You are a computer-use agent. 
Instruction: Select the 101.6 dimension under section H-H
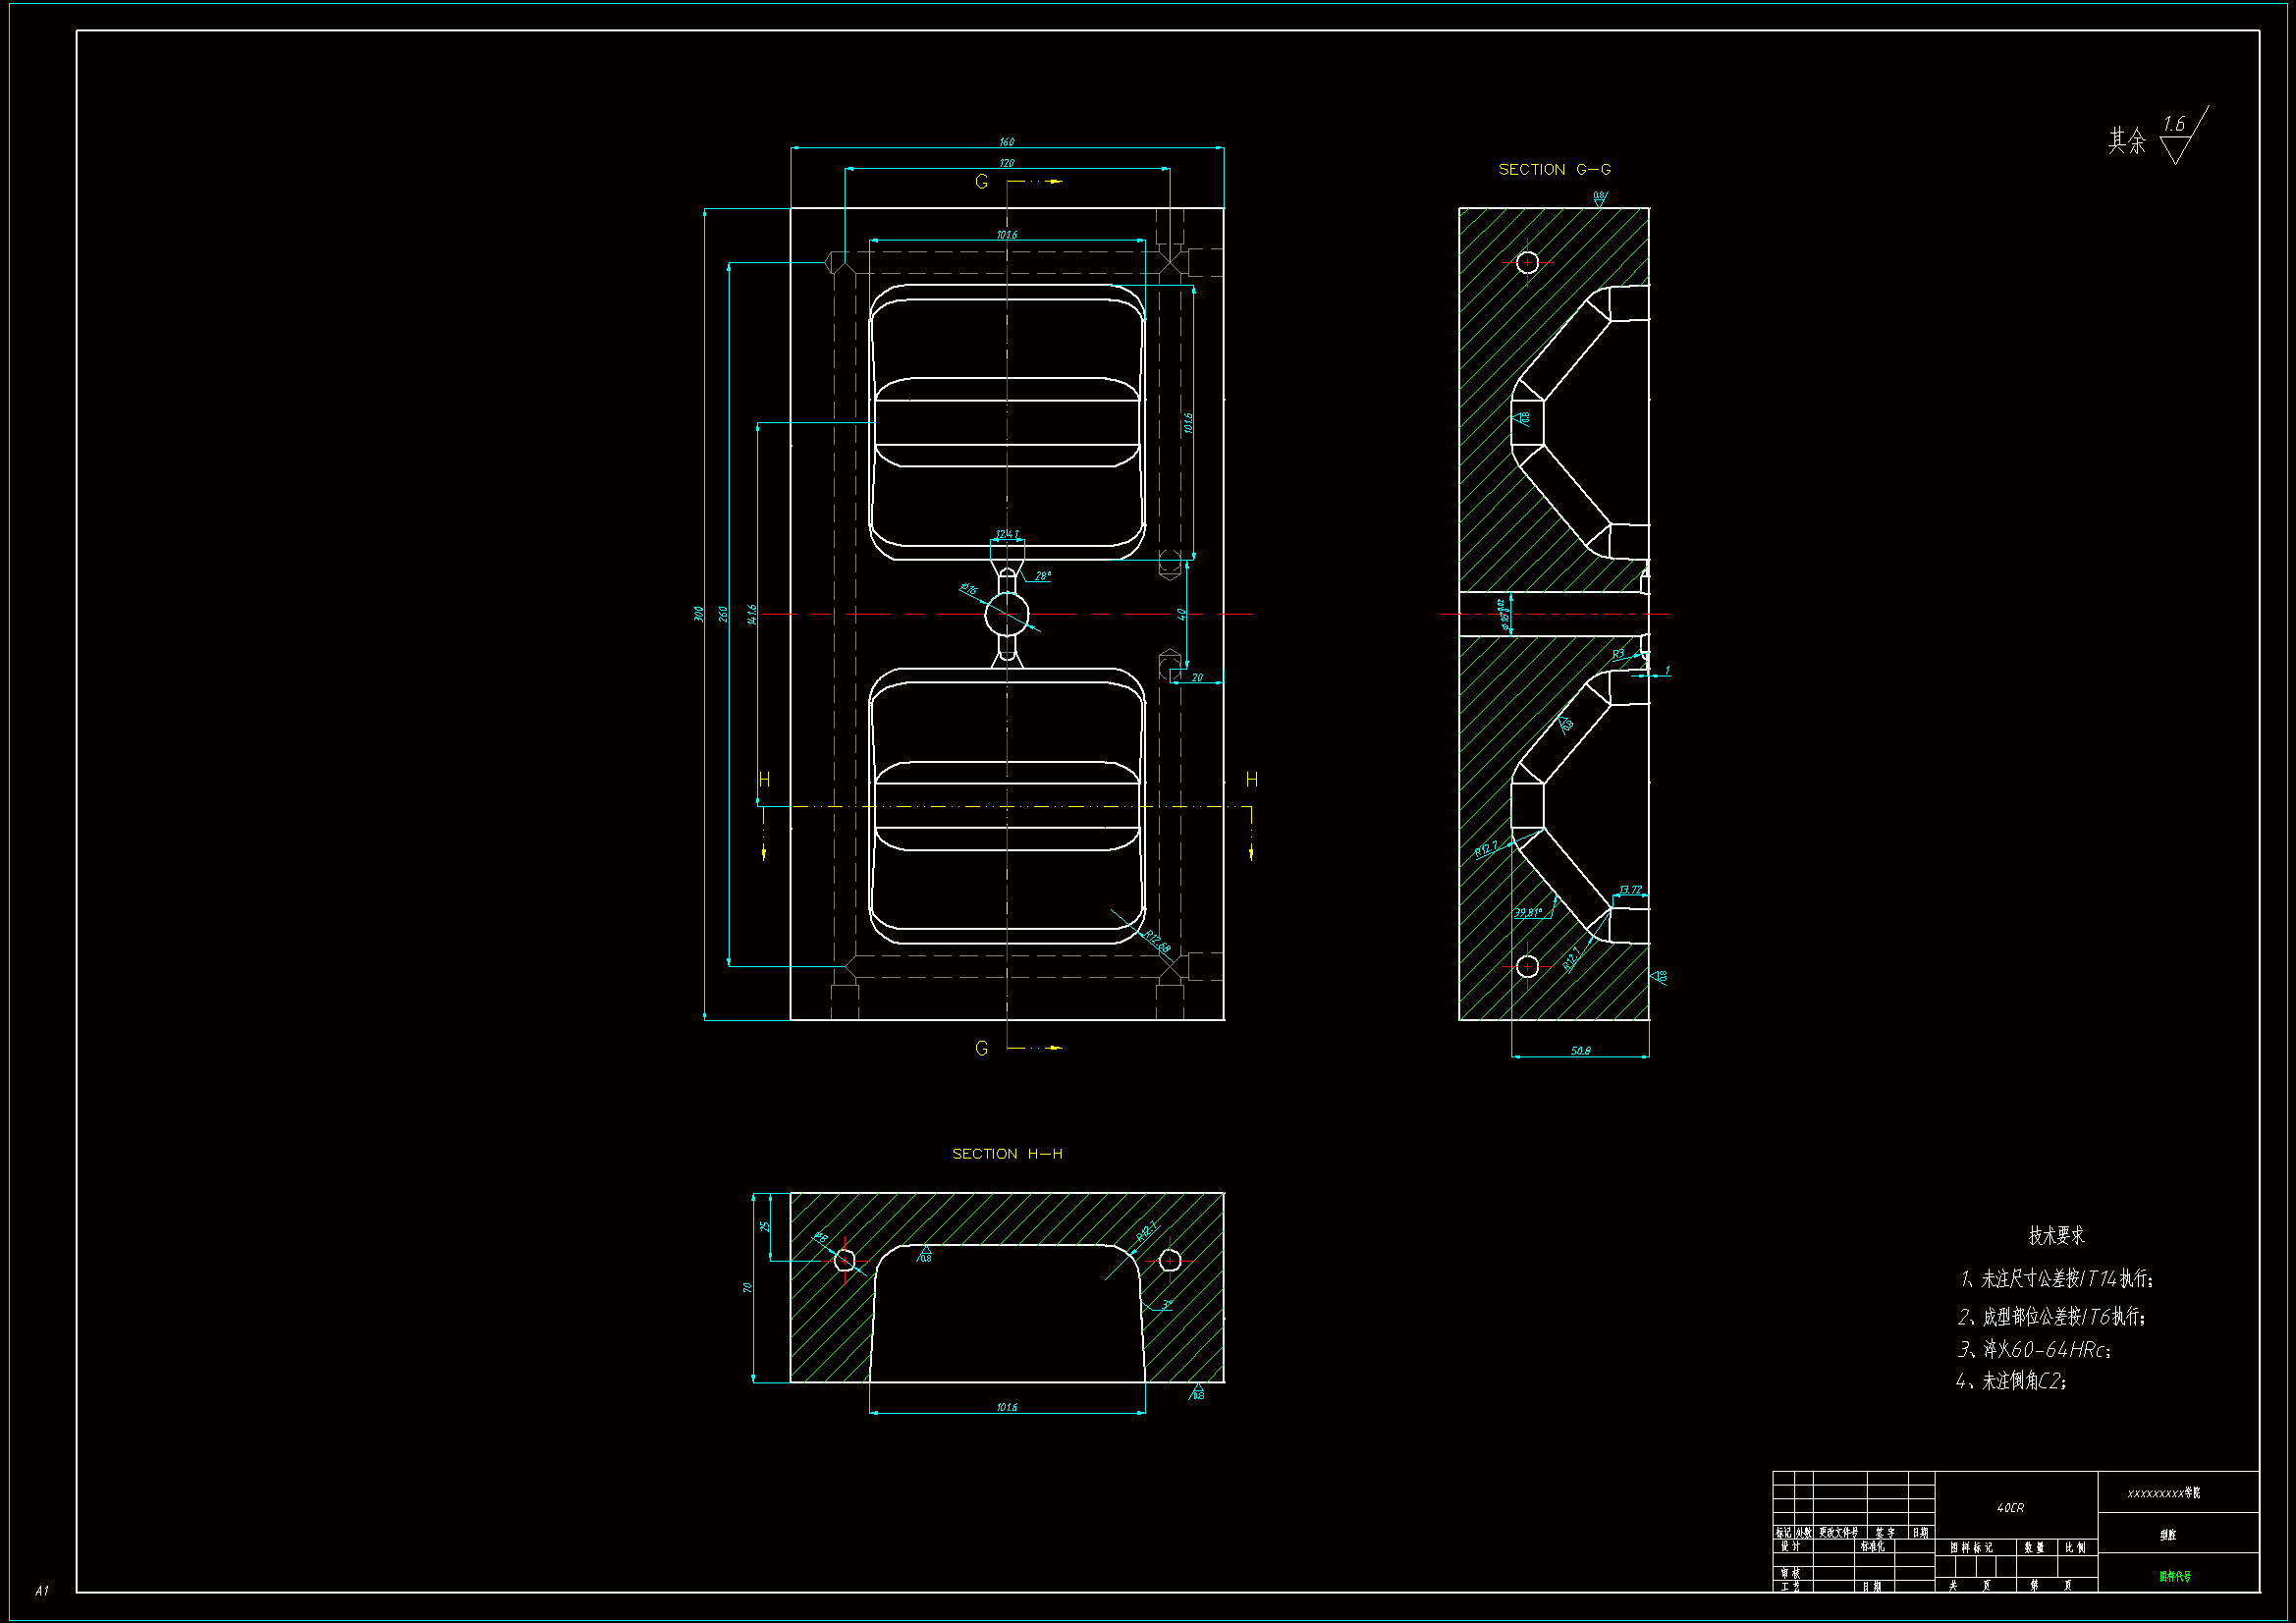(1007, 1408)
